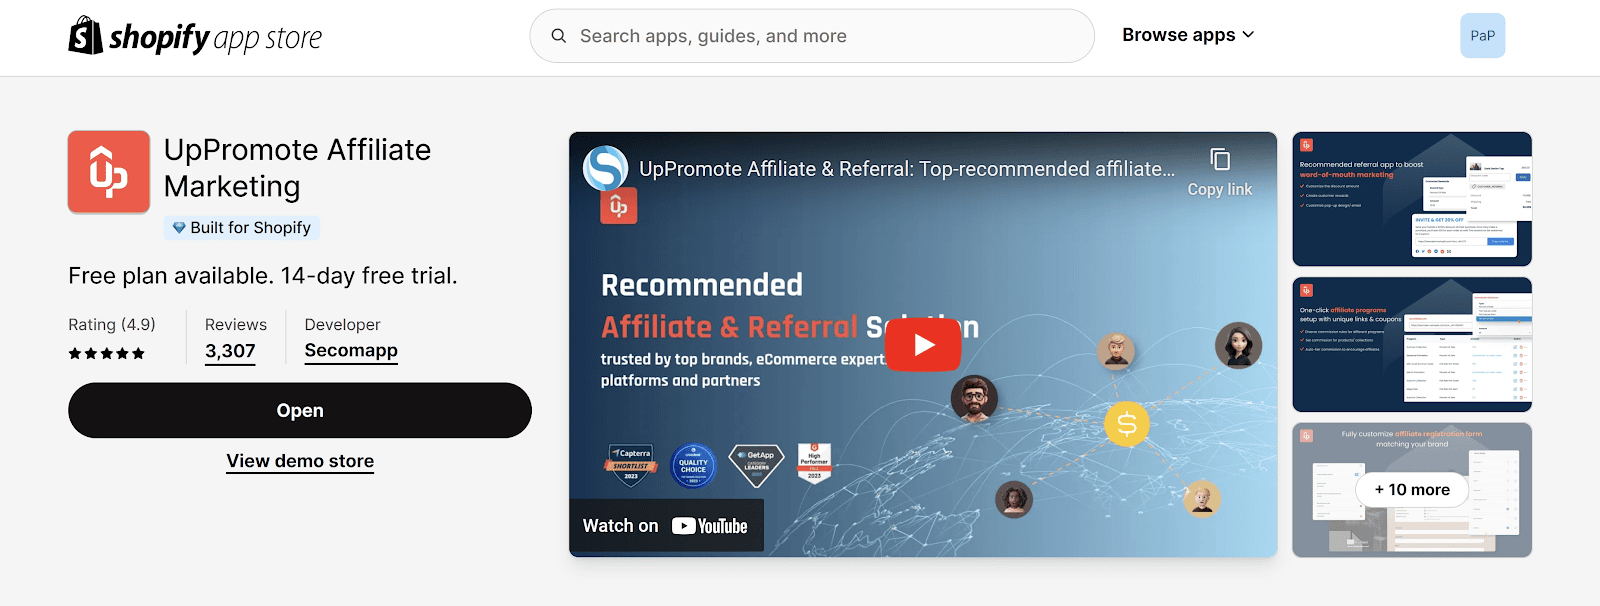Expand the Browse apps dropdown

click(x=1188, y=35)
